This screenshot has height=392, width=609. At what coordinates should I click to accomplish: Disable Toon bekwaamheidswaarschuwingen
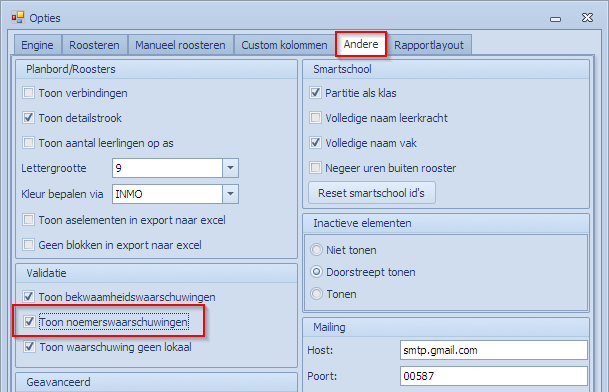[28, 297]
